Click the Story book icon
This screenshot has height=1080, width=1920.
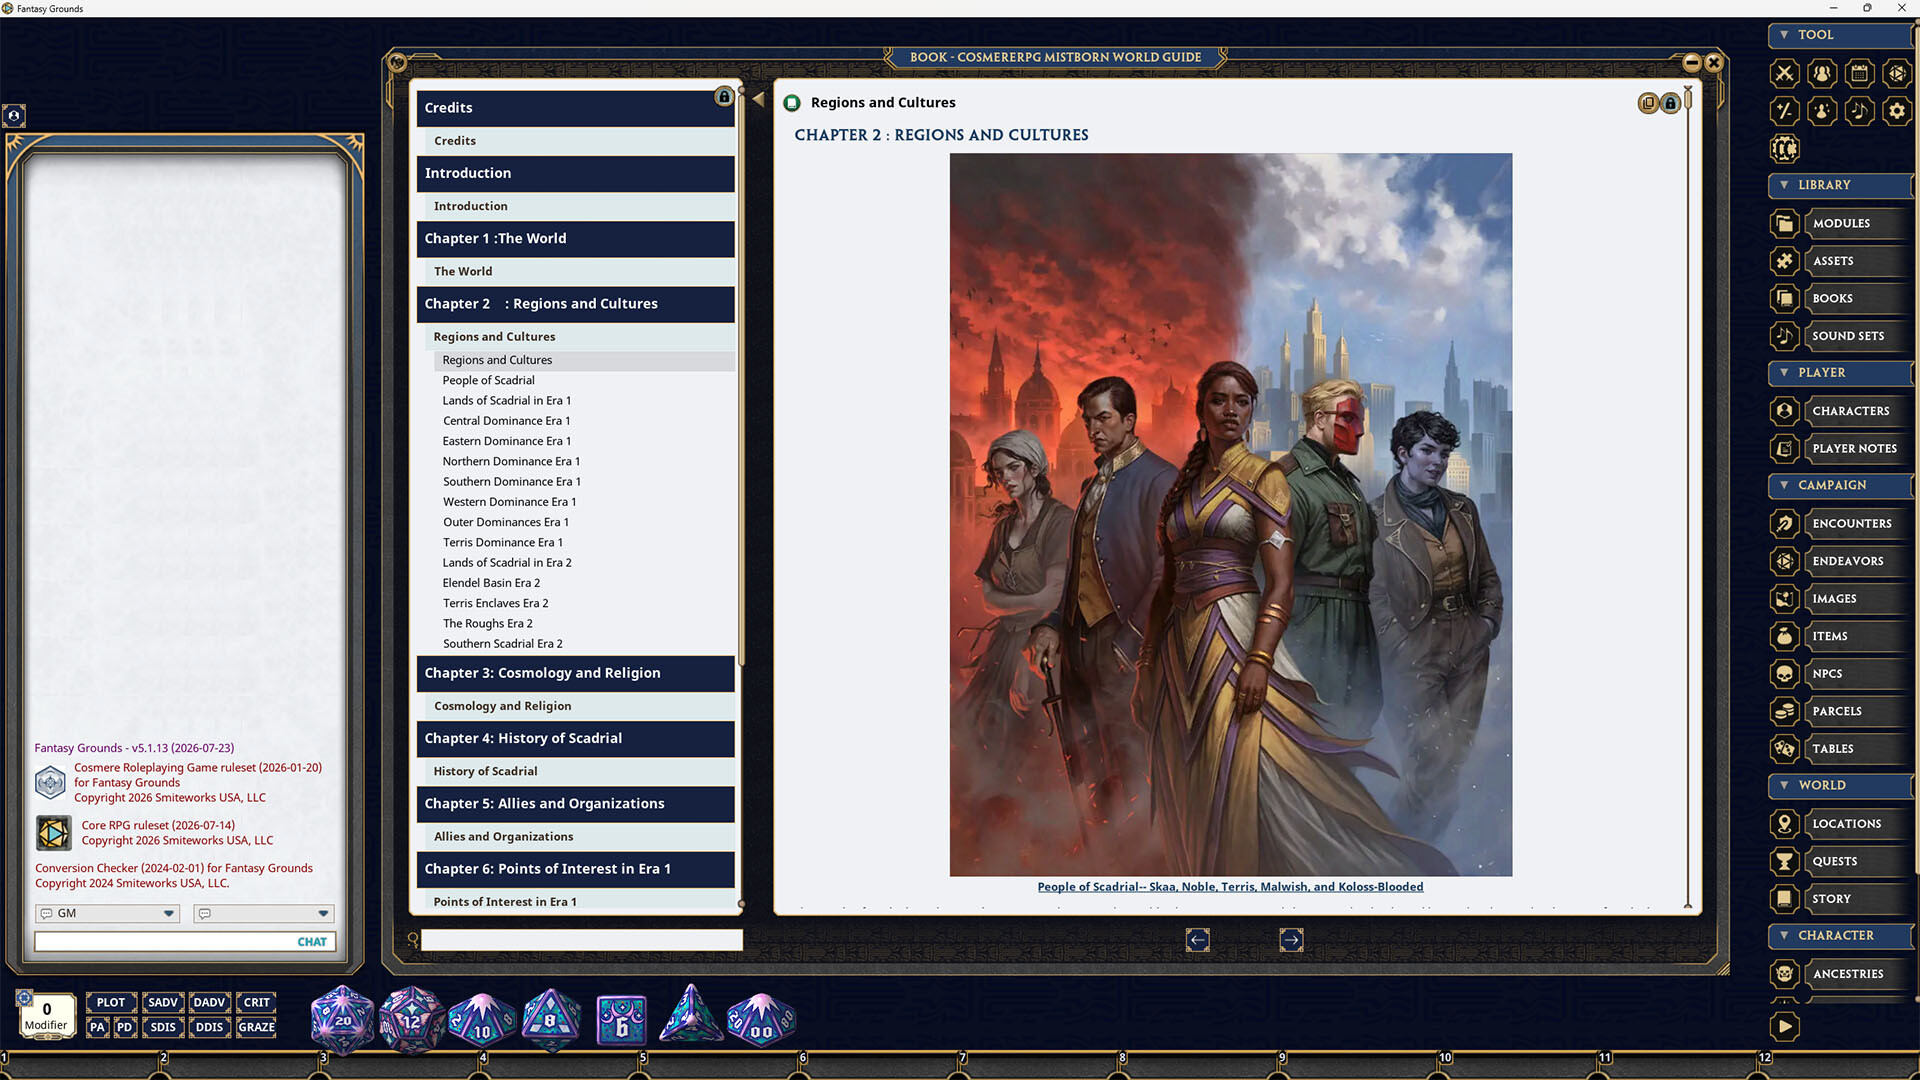1785,899
